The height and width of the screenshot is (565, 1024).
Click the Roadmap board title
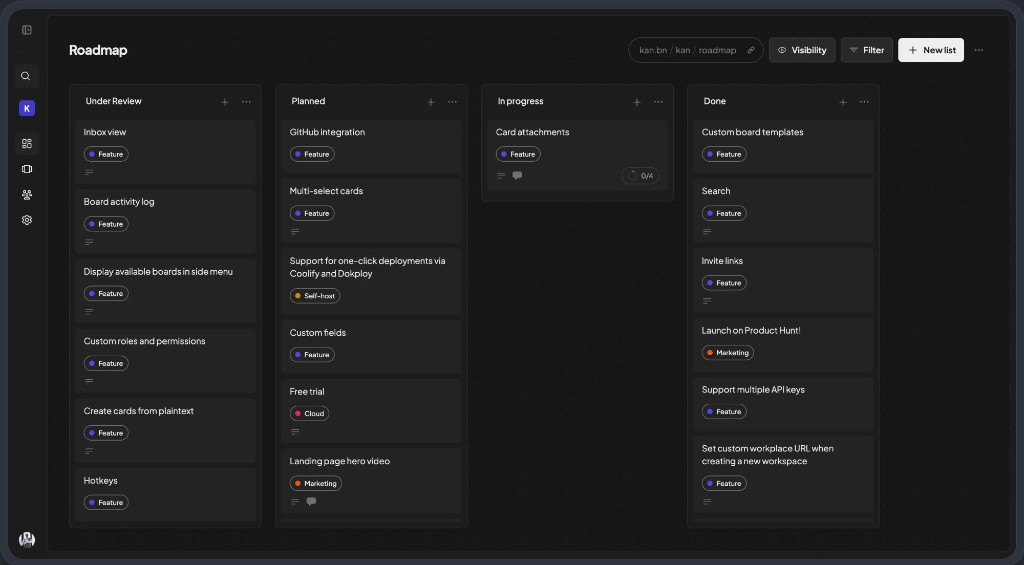[x=98, y=50]
